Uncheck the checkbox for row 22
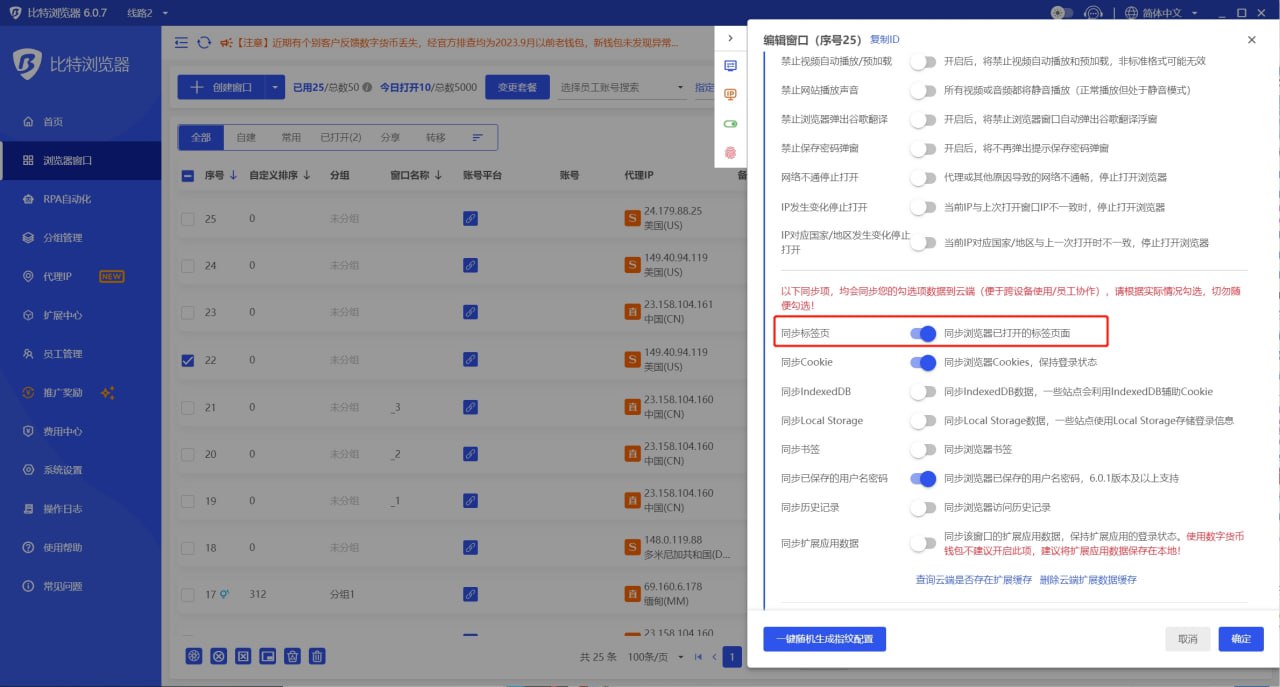The width and height of the screenshot is (1280, 687). point(188,360)
